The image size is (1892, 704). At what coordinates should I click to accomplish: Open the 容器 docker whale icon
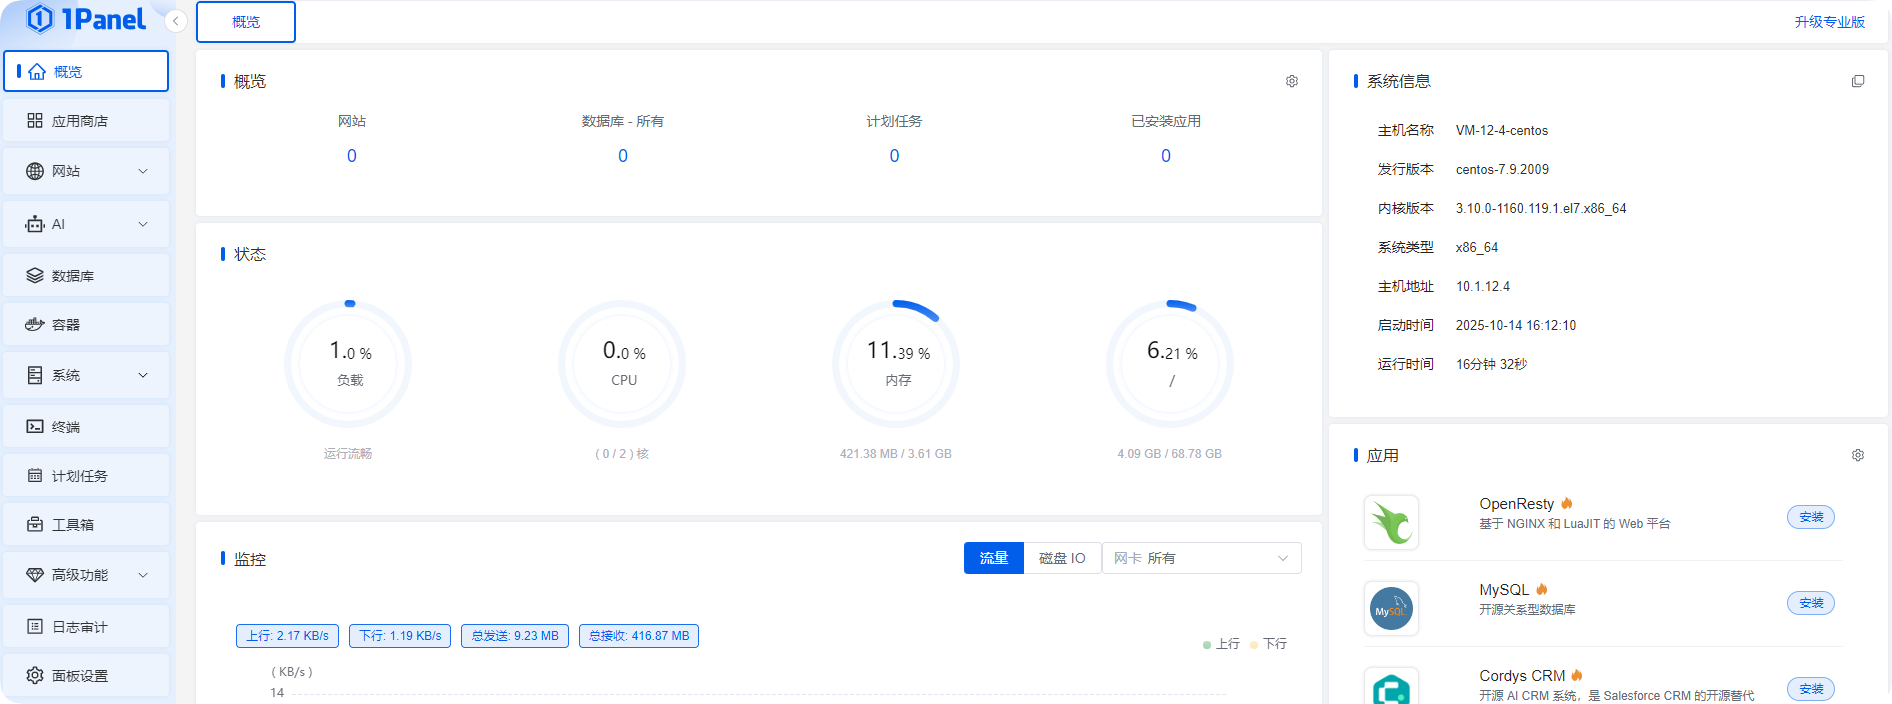[x=35, y=325]
